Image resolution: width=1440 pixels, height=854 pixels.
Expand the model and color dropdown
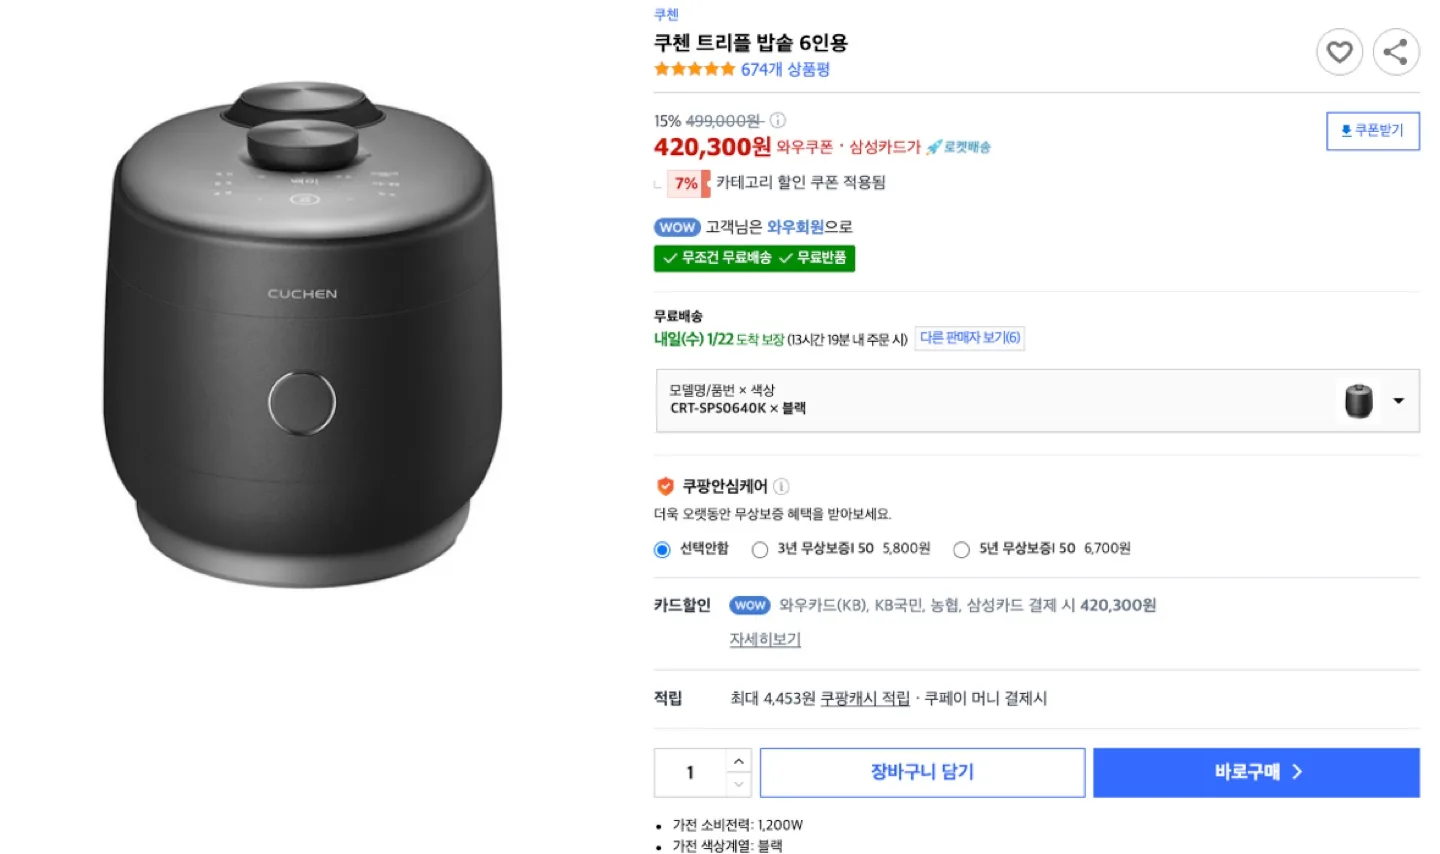click(x=1398, y=400)
